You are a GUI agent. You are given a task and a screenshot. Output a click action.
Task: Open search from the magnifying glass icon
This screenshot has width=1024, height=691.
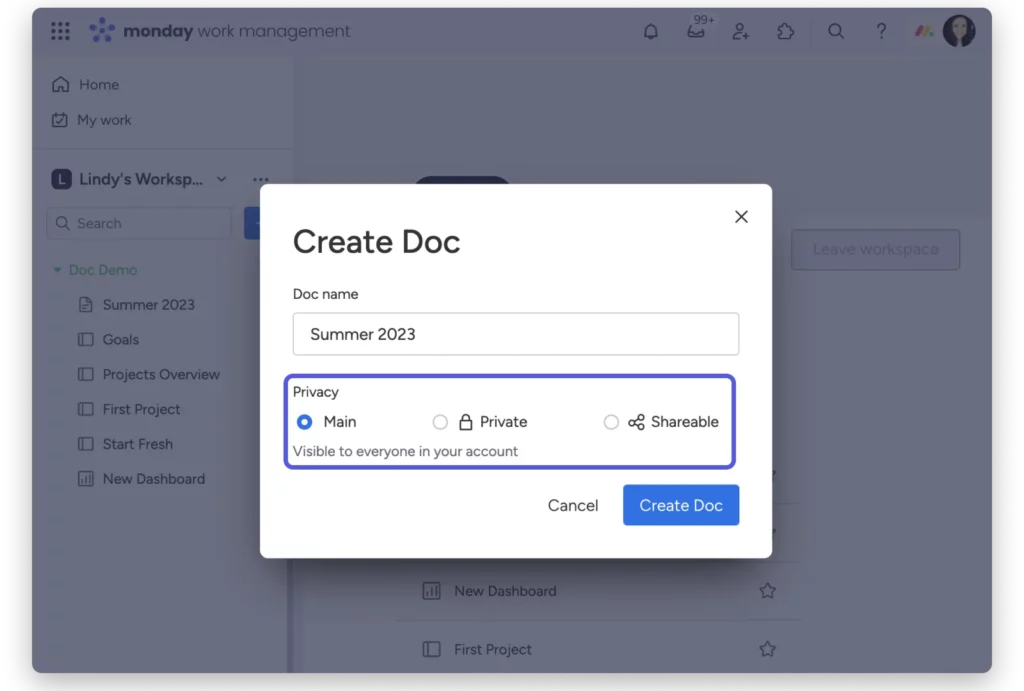point(836,31)
